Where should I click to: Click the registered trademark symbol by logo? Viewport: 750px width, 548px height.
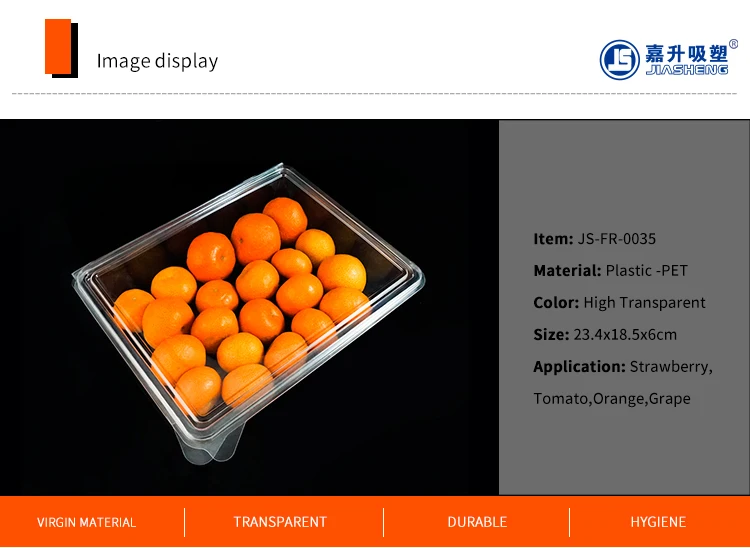(733, 44)
